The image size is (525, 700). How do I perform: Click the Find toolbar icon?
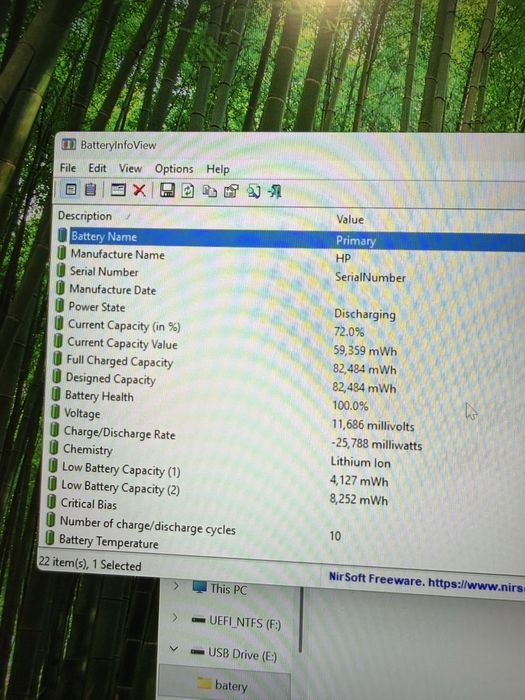254,192
